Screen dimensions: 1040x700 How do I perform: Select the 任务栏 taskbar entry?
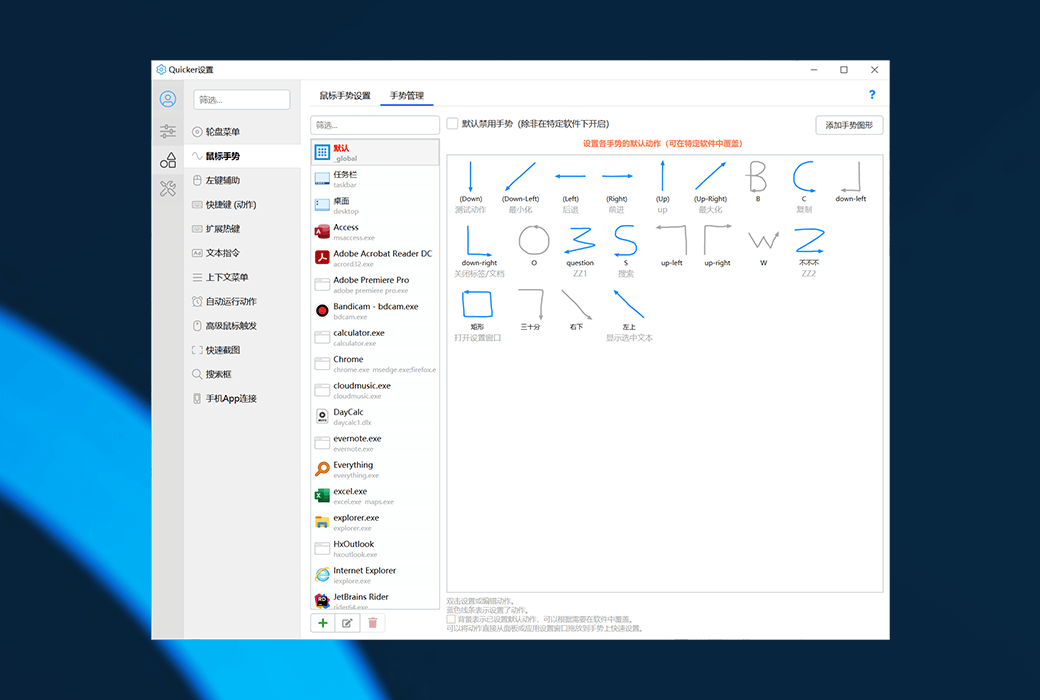point(375,179)
